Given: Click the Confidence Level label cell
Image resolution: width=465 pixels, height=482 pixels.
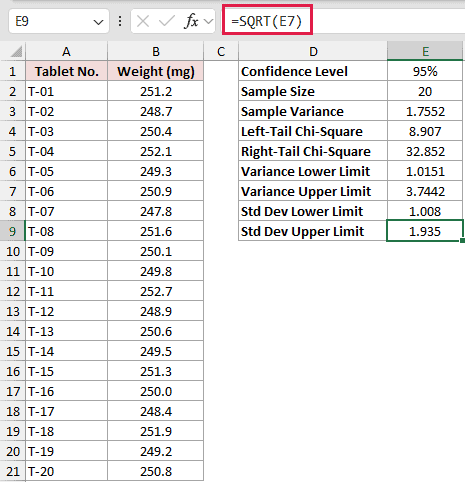Looking at the screenshot, I should [x=313, y=71].
